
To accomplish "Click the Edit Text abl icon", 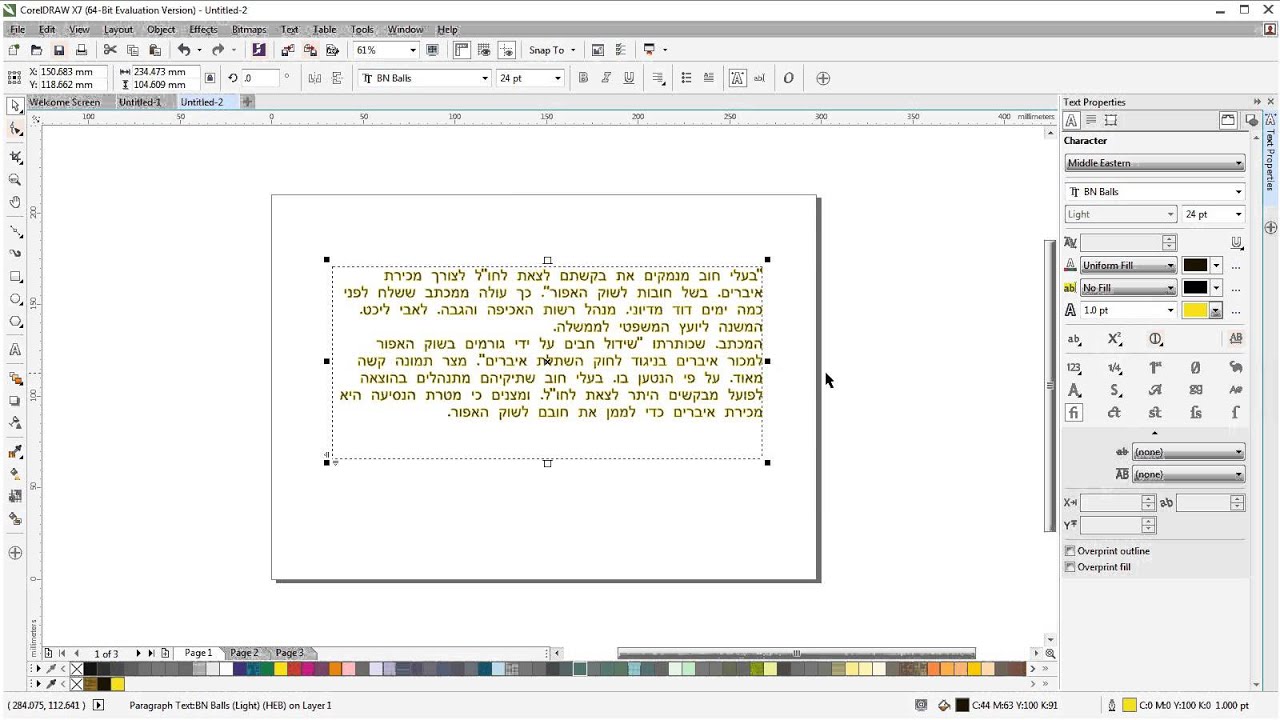I will (760, 78).
